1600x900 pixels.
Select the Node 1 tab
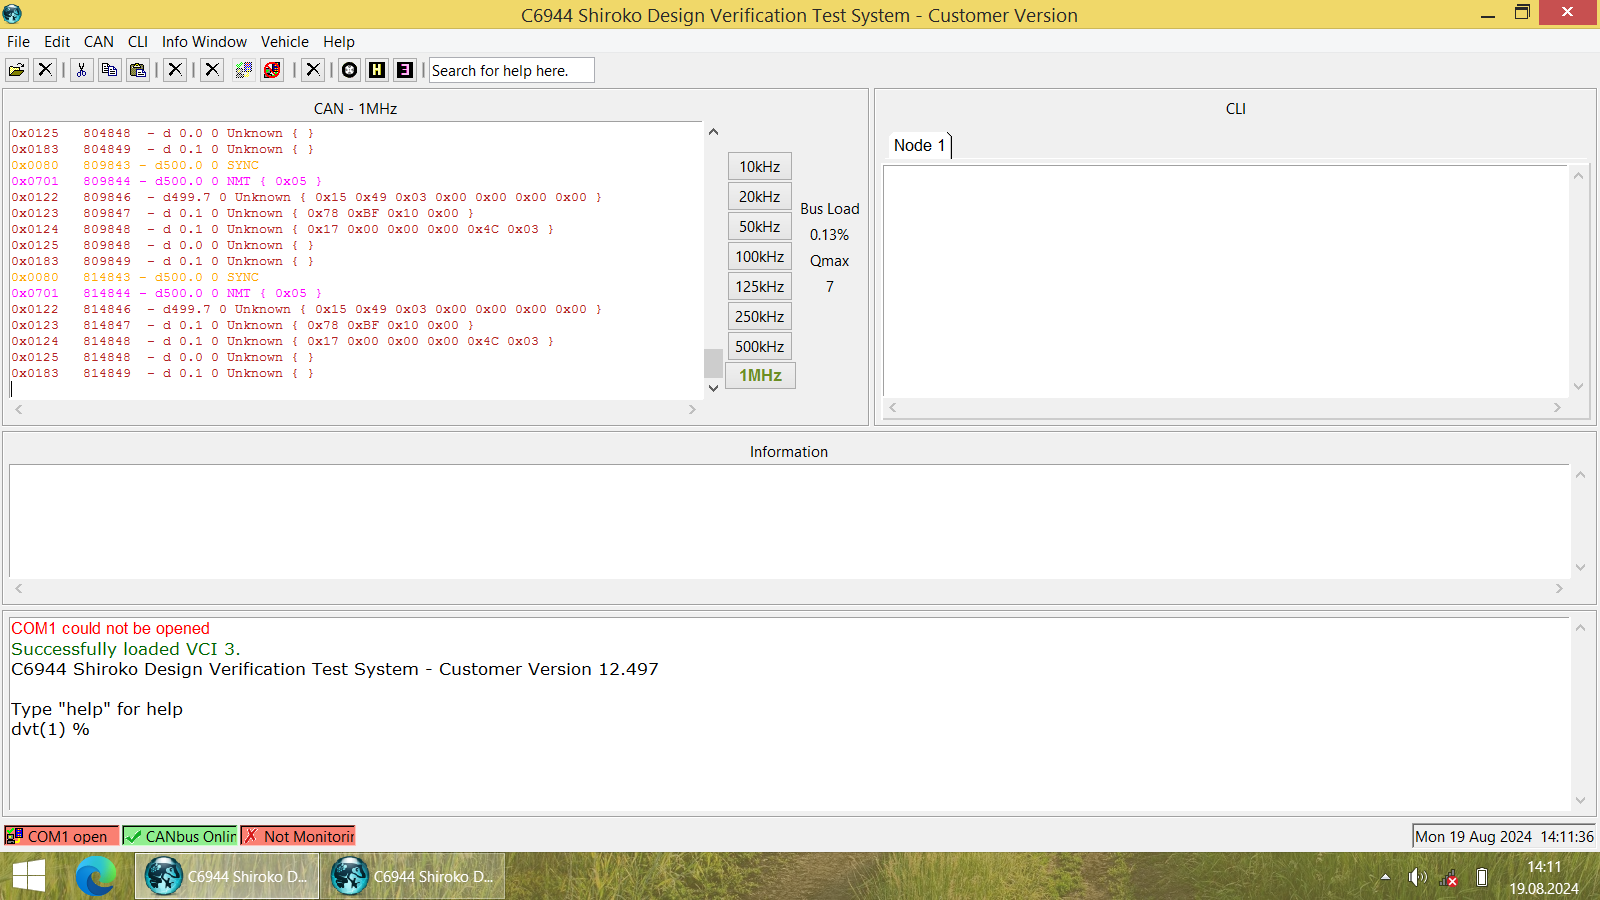(x=919, y=146)
